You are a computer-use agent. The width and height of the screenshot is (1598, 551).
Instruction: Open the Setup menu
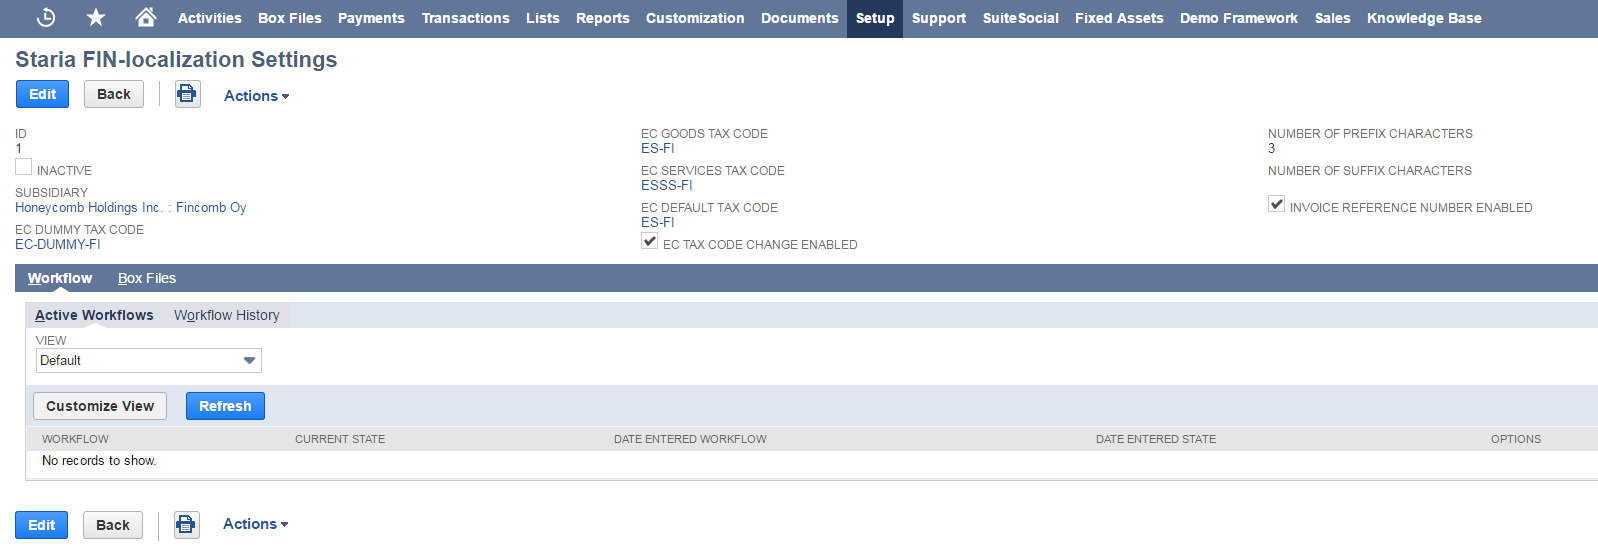[x=875, y=18]
